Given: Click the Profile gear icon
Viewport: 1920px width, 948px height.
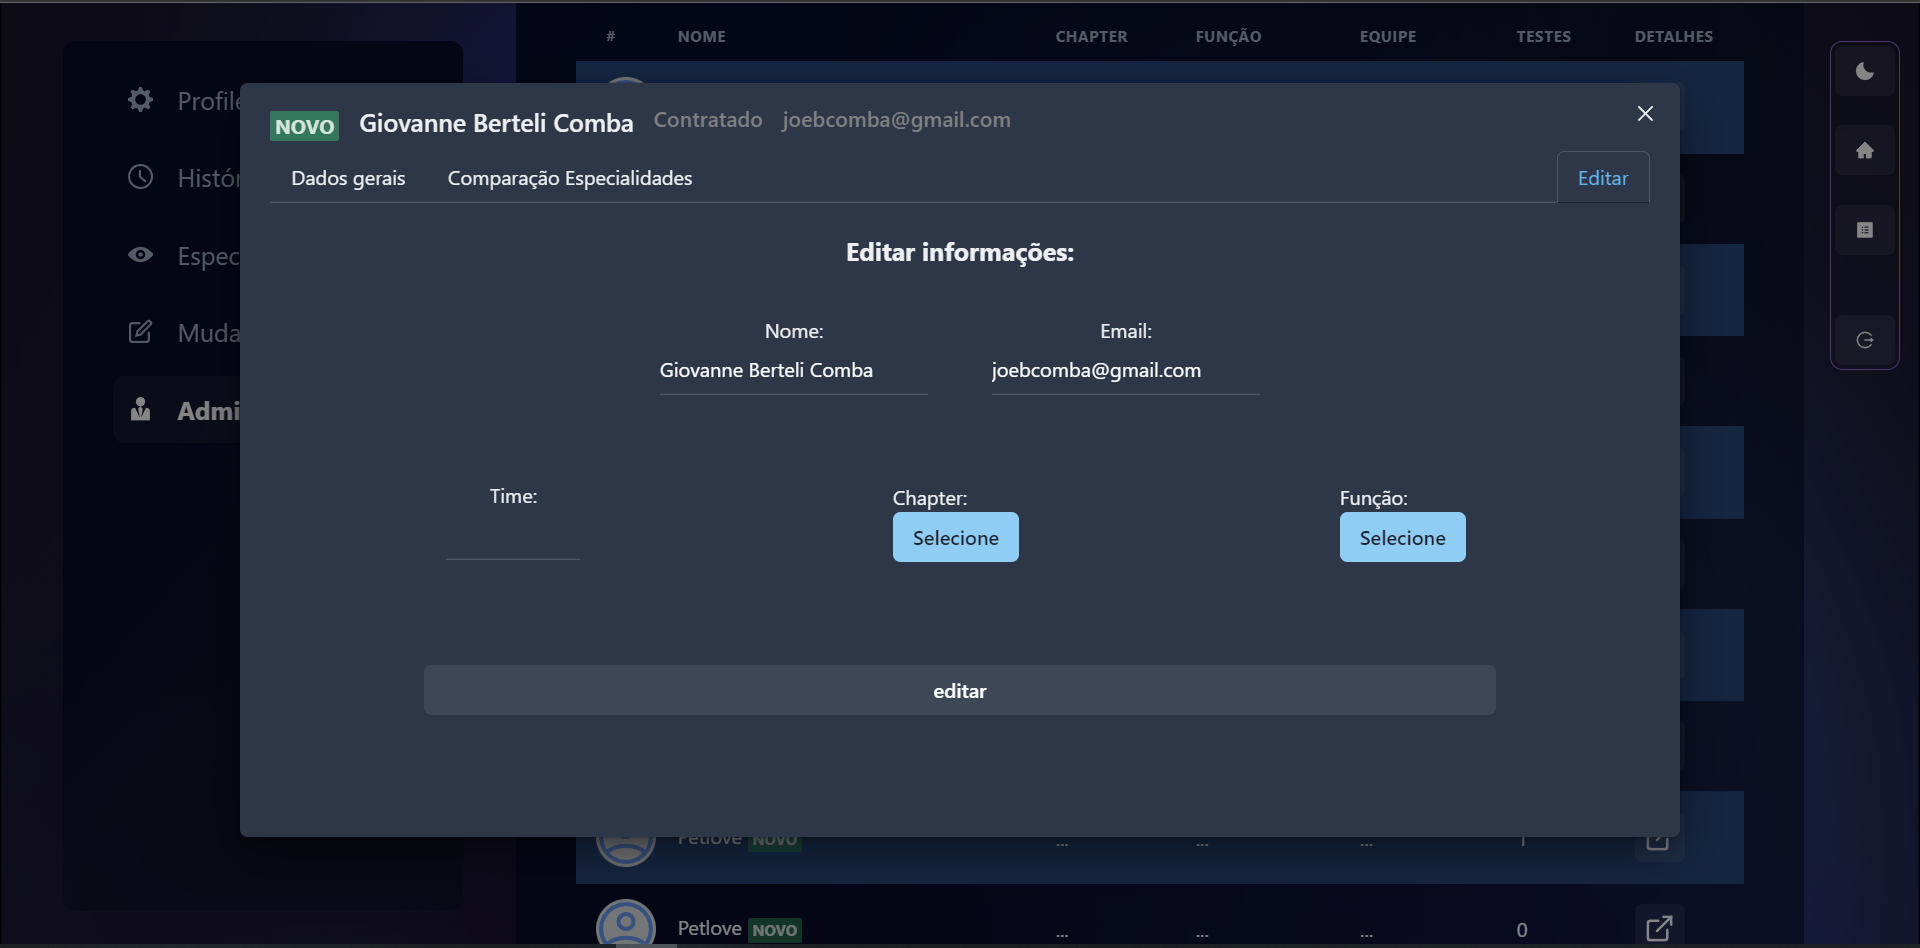Looking at the screenshot, I should point(141,100).
